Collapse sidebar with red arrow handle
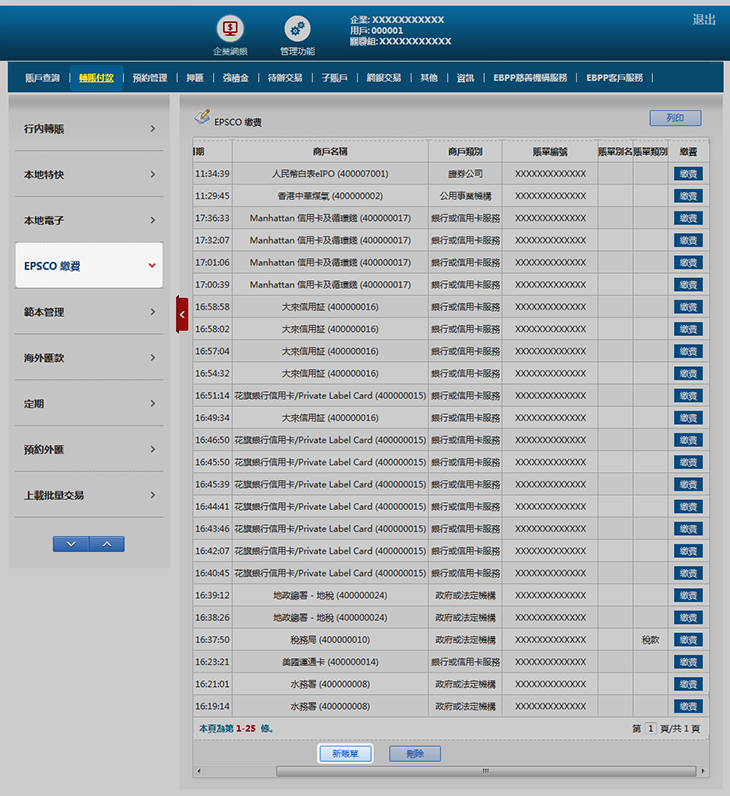 click(x=182, y=315)
